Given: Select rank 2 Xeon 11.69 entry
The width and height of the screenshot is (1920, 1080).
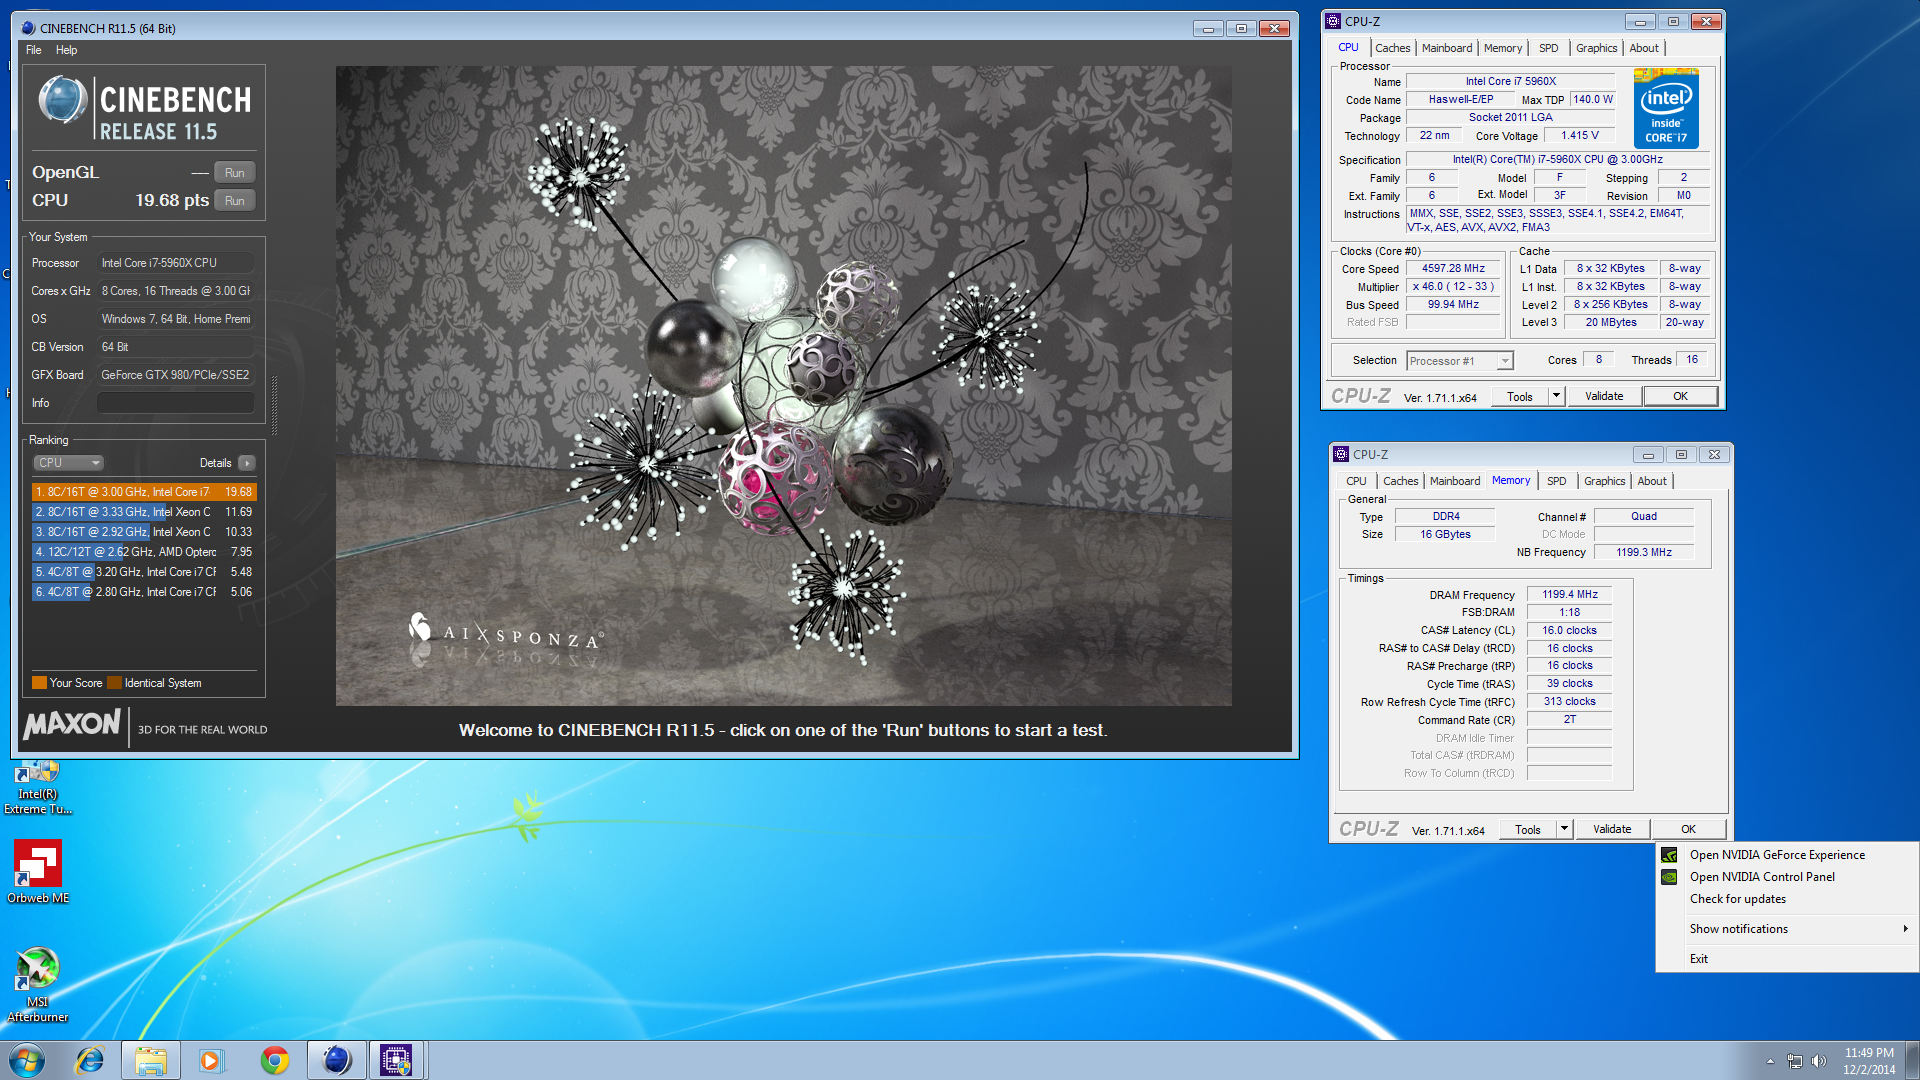Looking at the screenshot, I should pyautogui.click(x=144, y=512).
